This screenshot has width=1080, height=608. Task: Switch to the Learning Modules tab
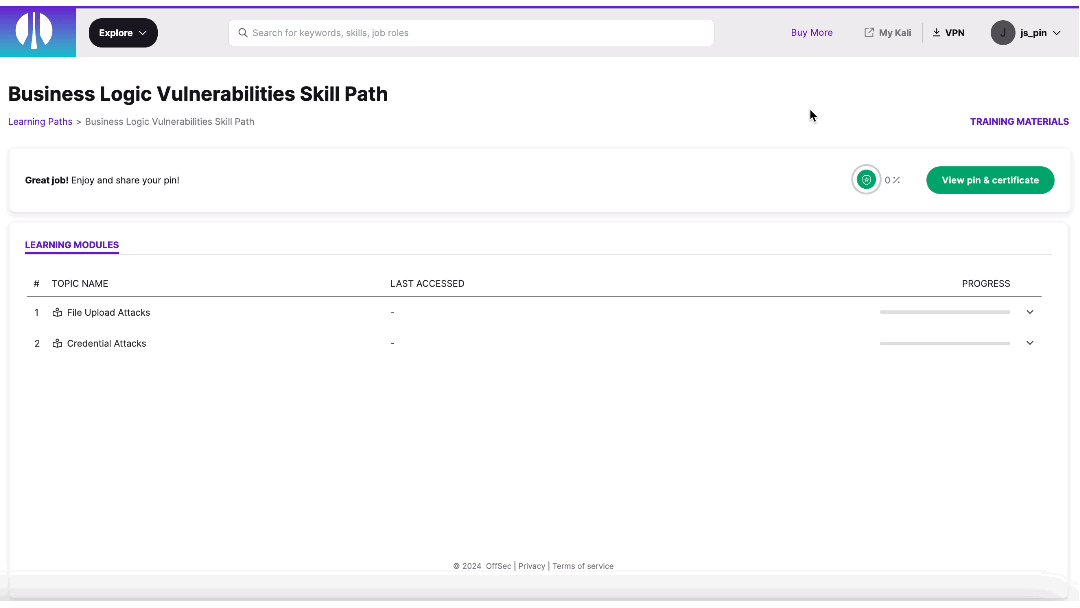[x=71, y=244]
